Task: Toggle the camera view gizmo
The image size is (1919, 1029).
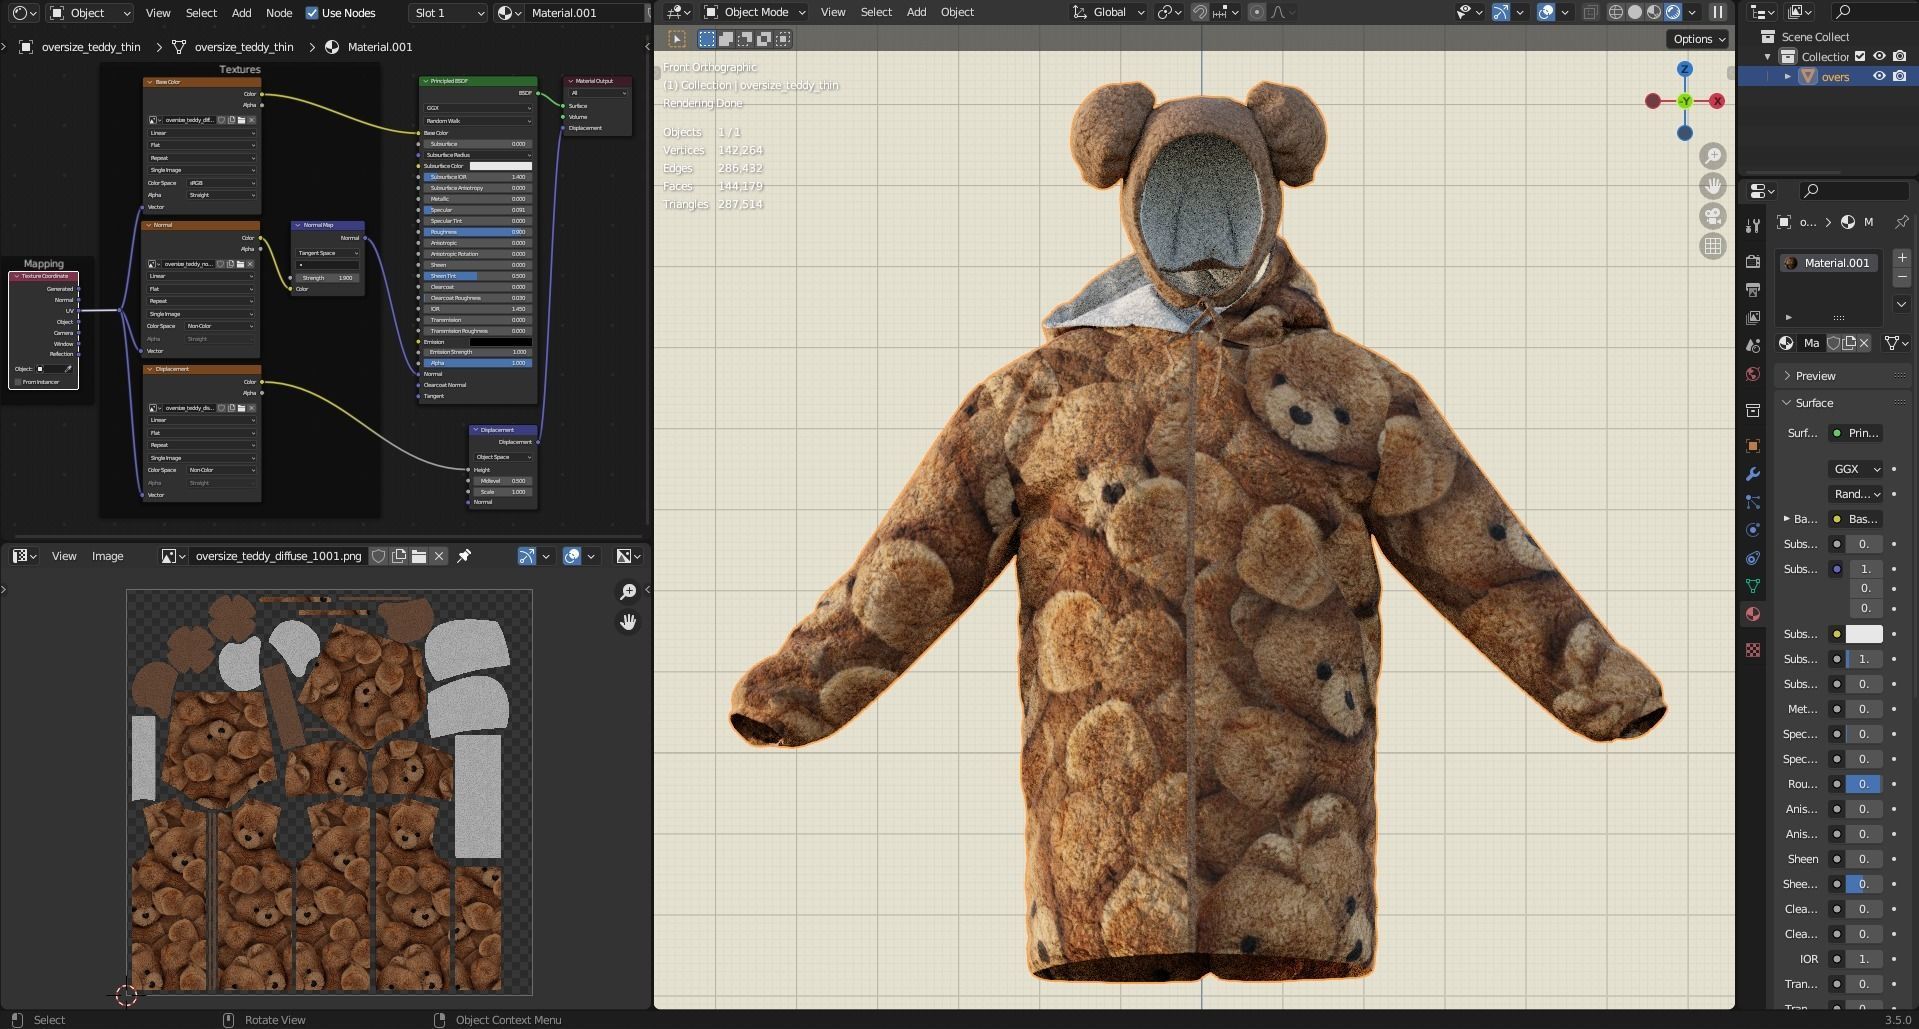Action: (1713, 216)
